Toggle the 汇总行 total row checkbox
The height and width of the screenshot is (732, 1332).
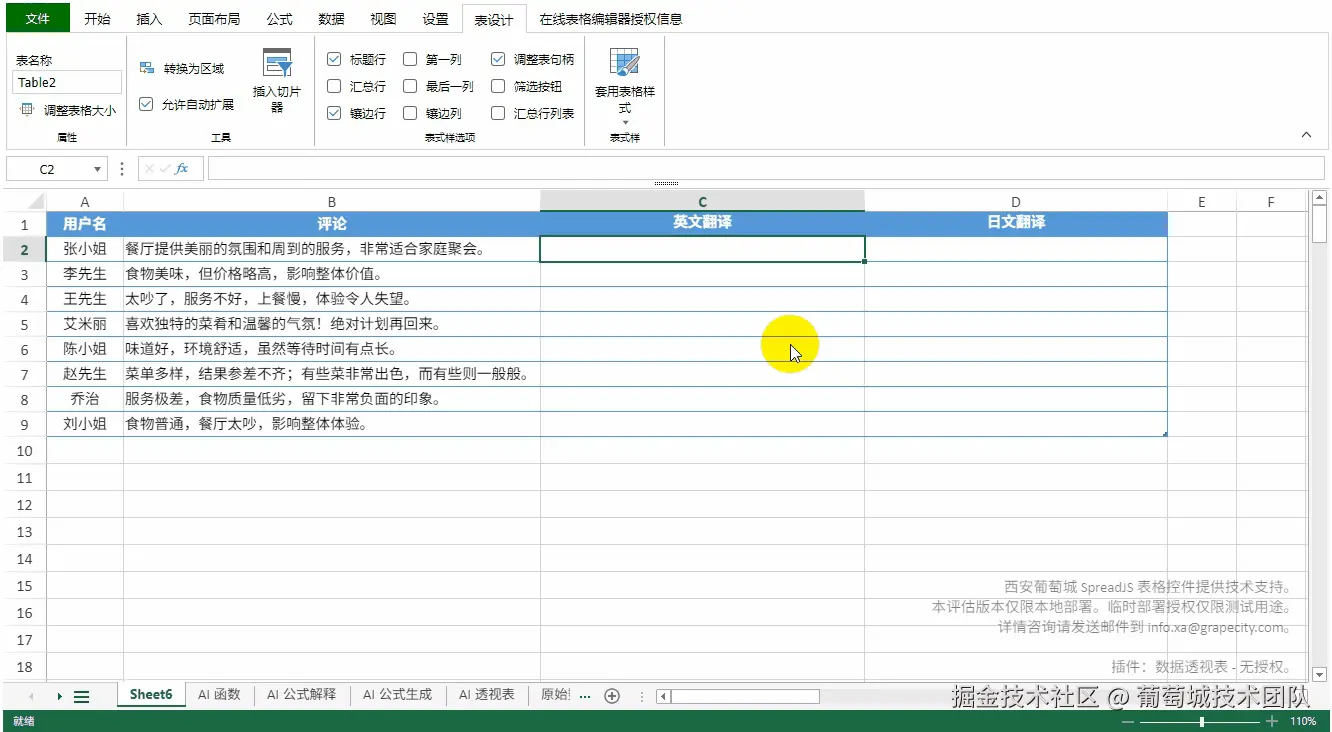pyautogui.click(x=334, y=86)
